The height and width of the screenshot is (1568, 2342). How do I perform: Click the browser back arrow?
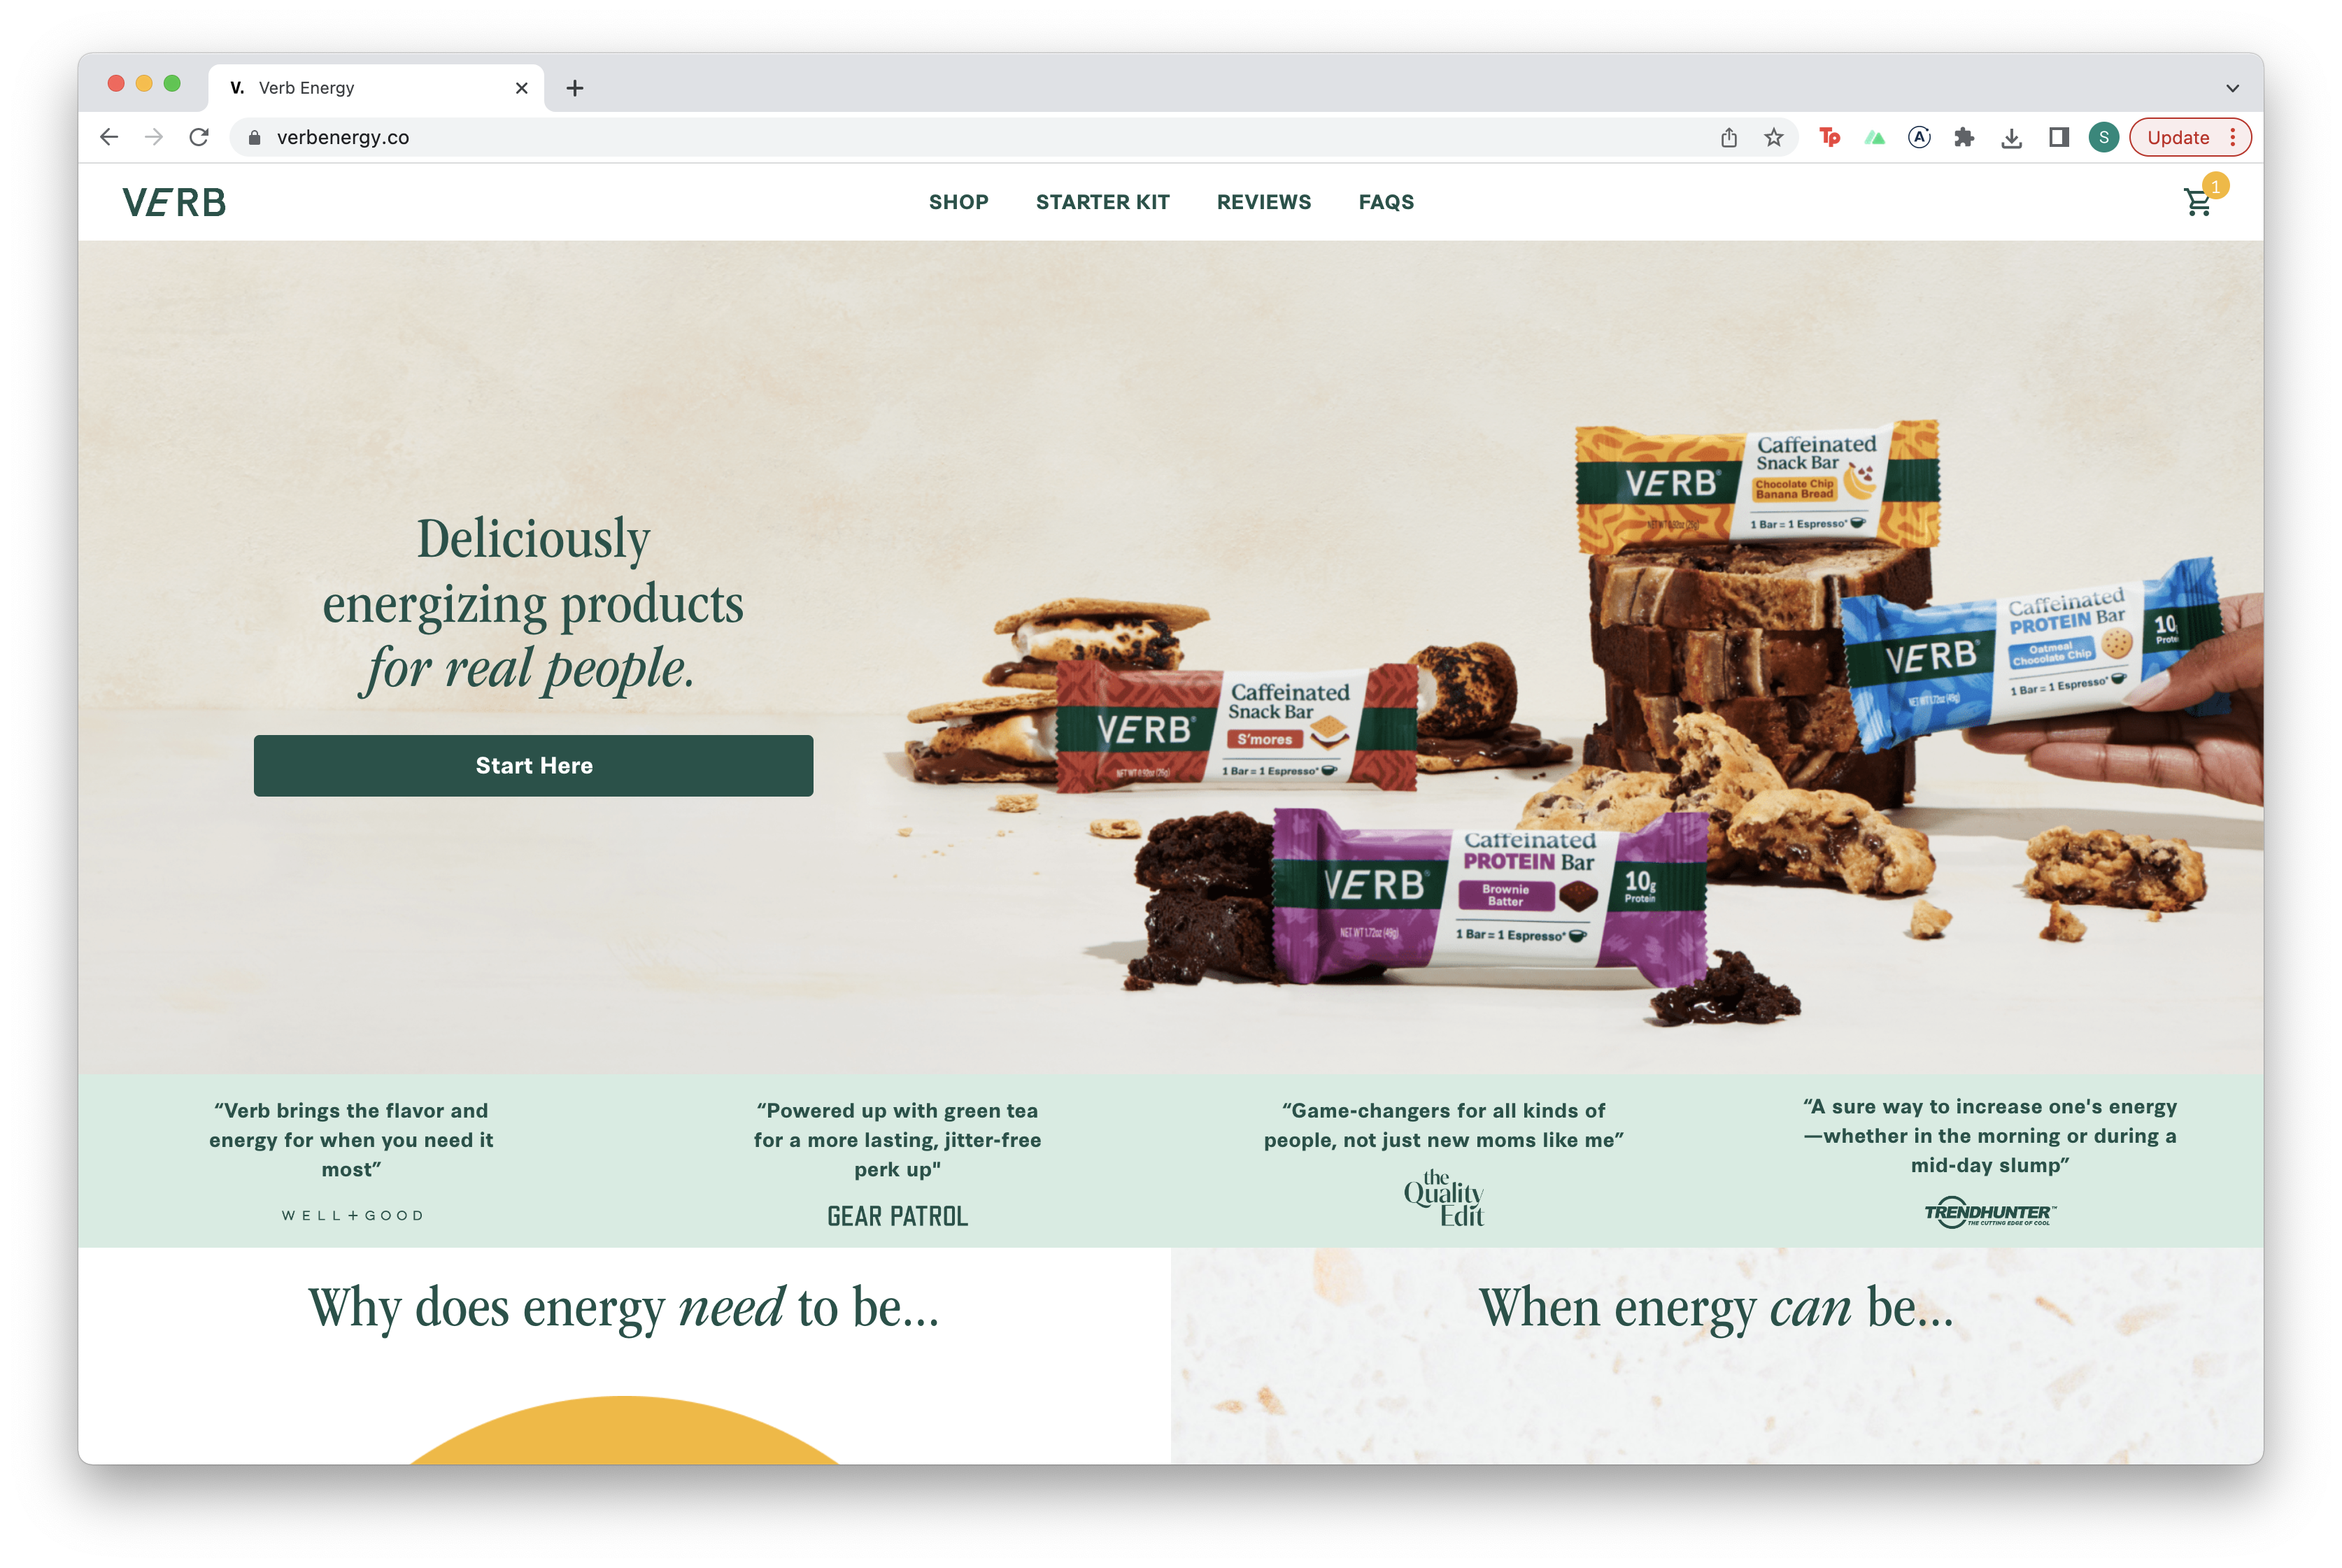pyautogui.click(x=109, y=137)
